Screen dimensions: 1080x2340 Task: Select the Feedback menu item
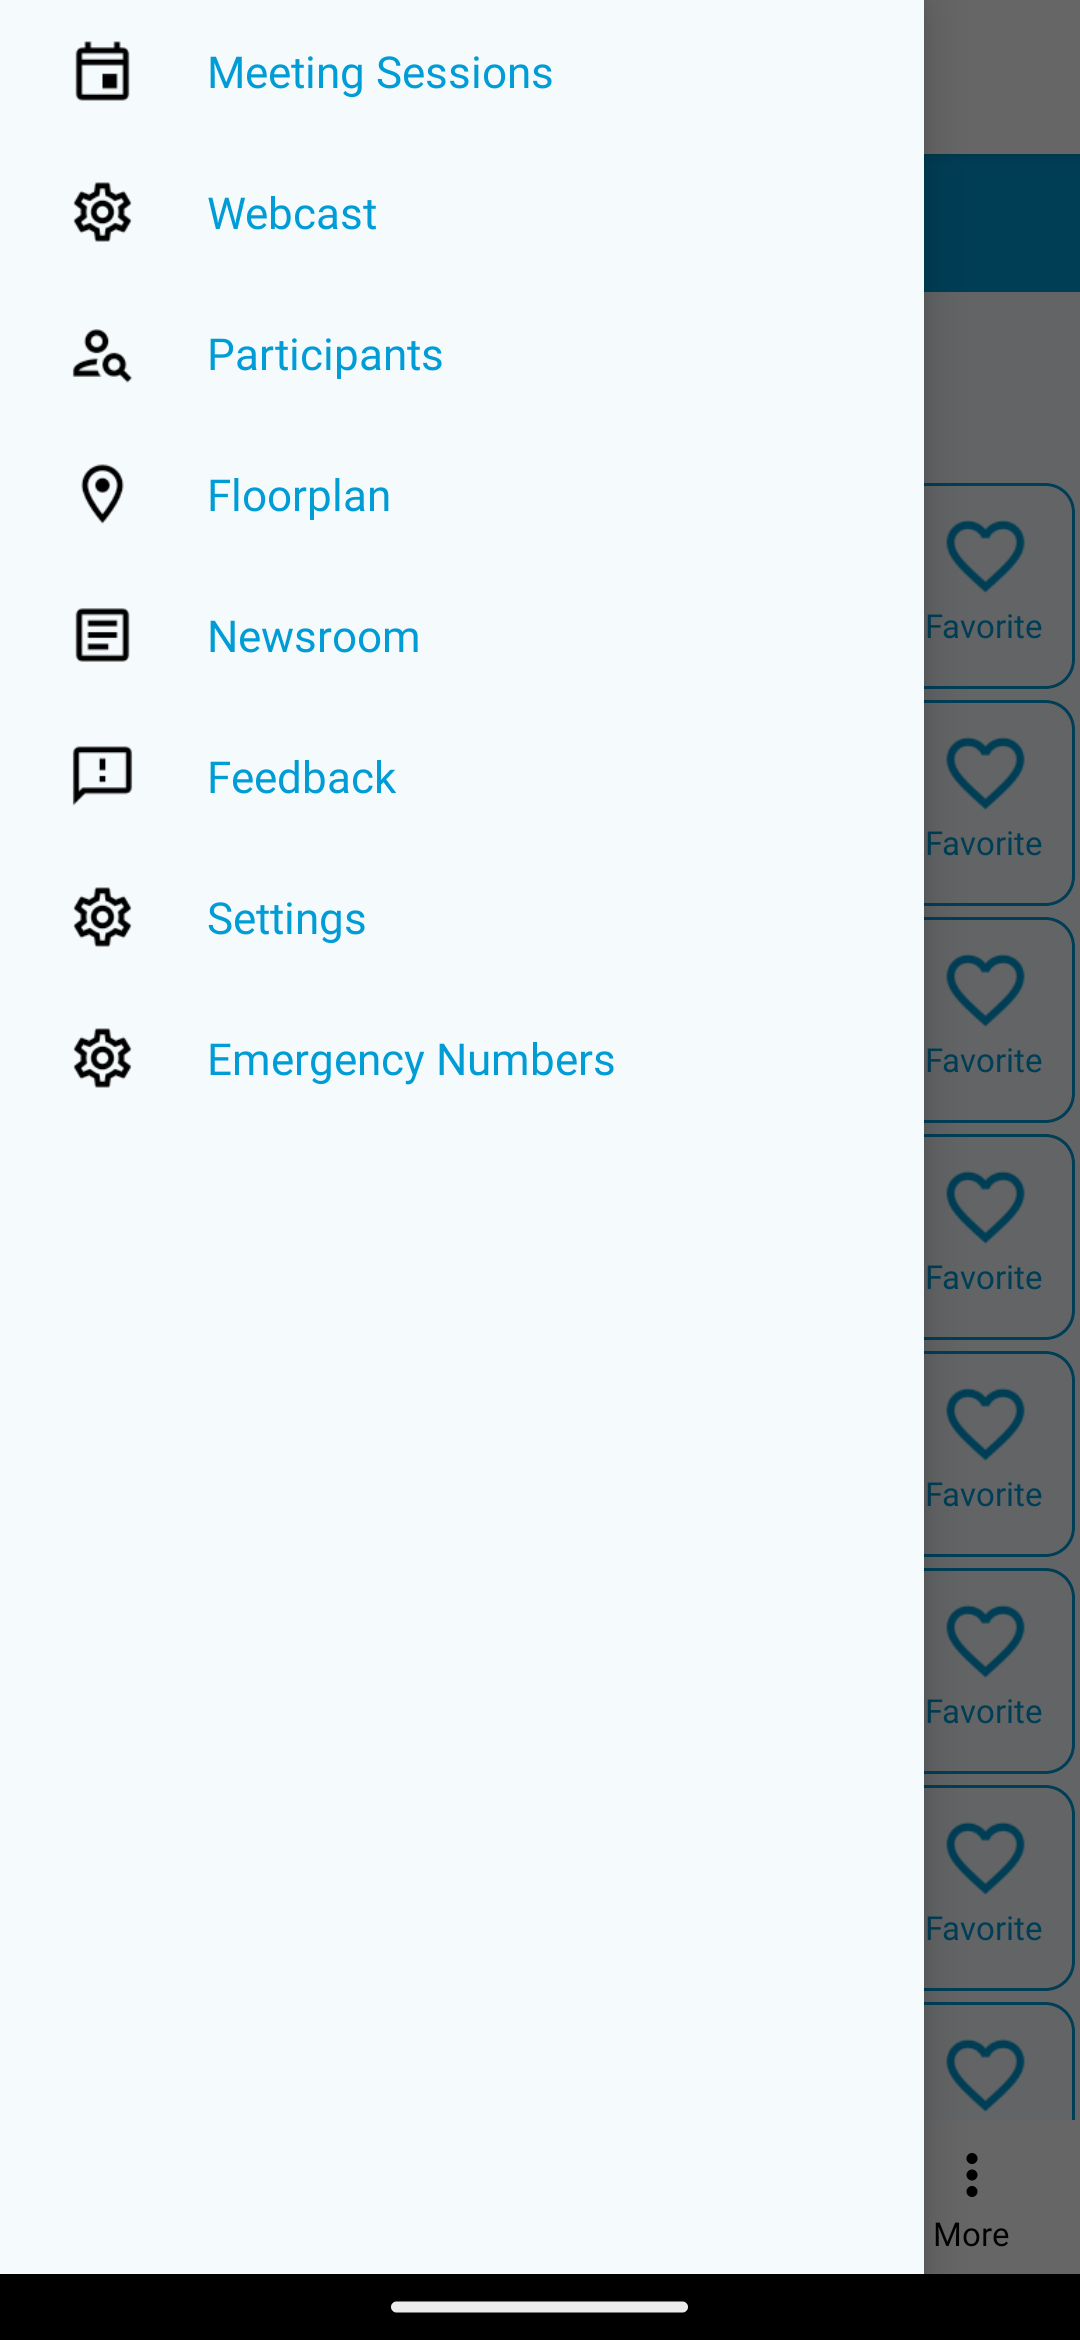[x=302, y=778]
